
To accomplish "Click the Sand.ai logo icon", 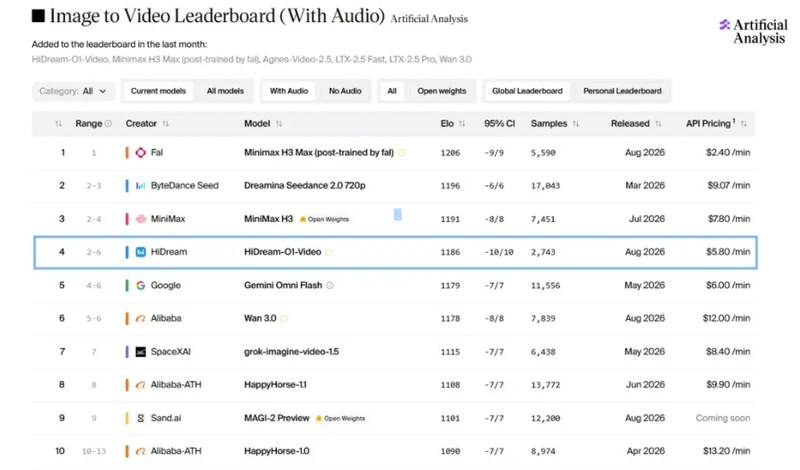I will point(140,418).
